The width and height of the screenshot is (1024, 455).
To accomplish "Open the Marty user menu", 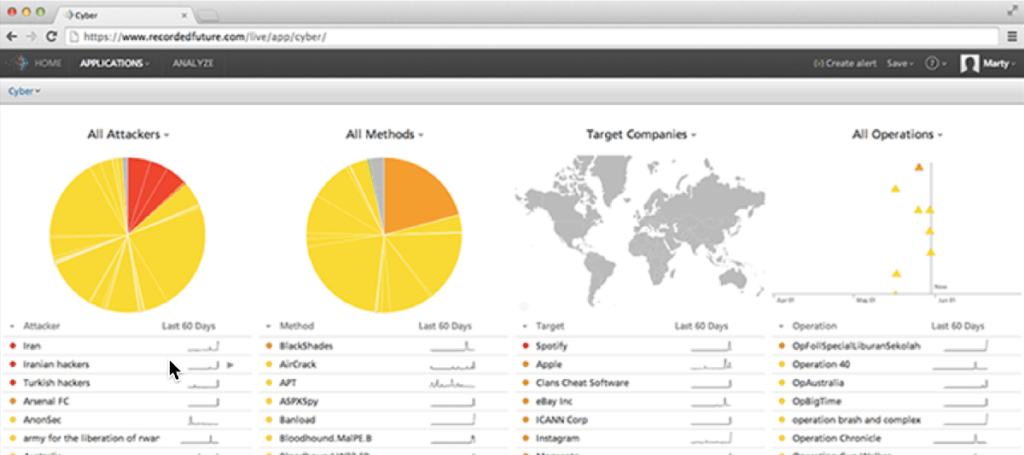I will click(999, 63).
